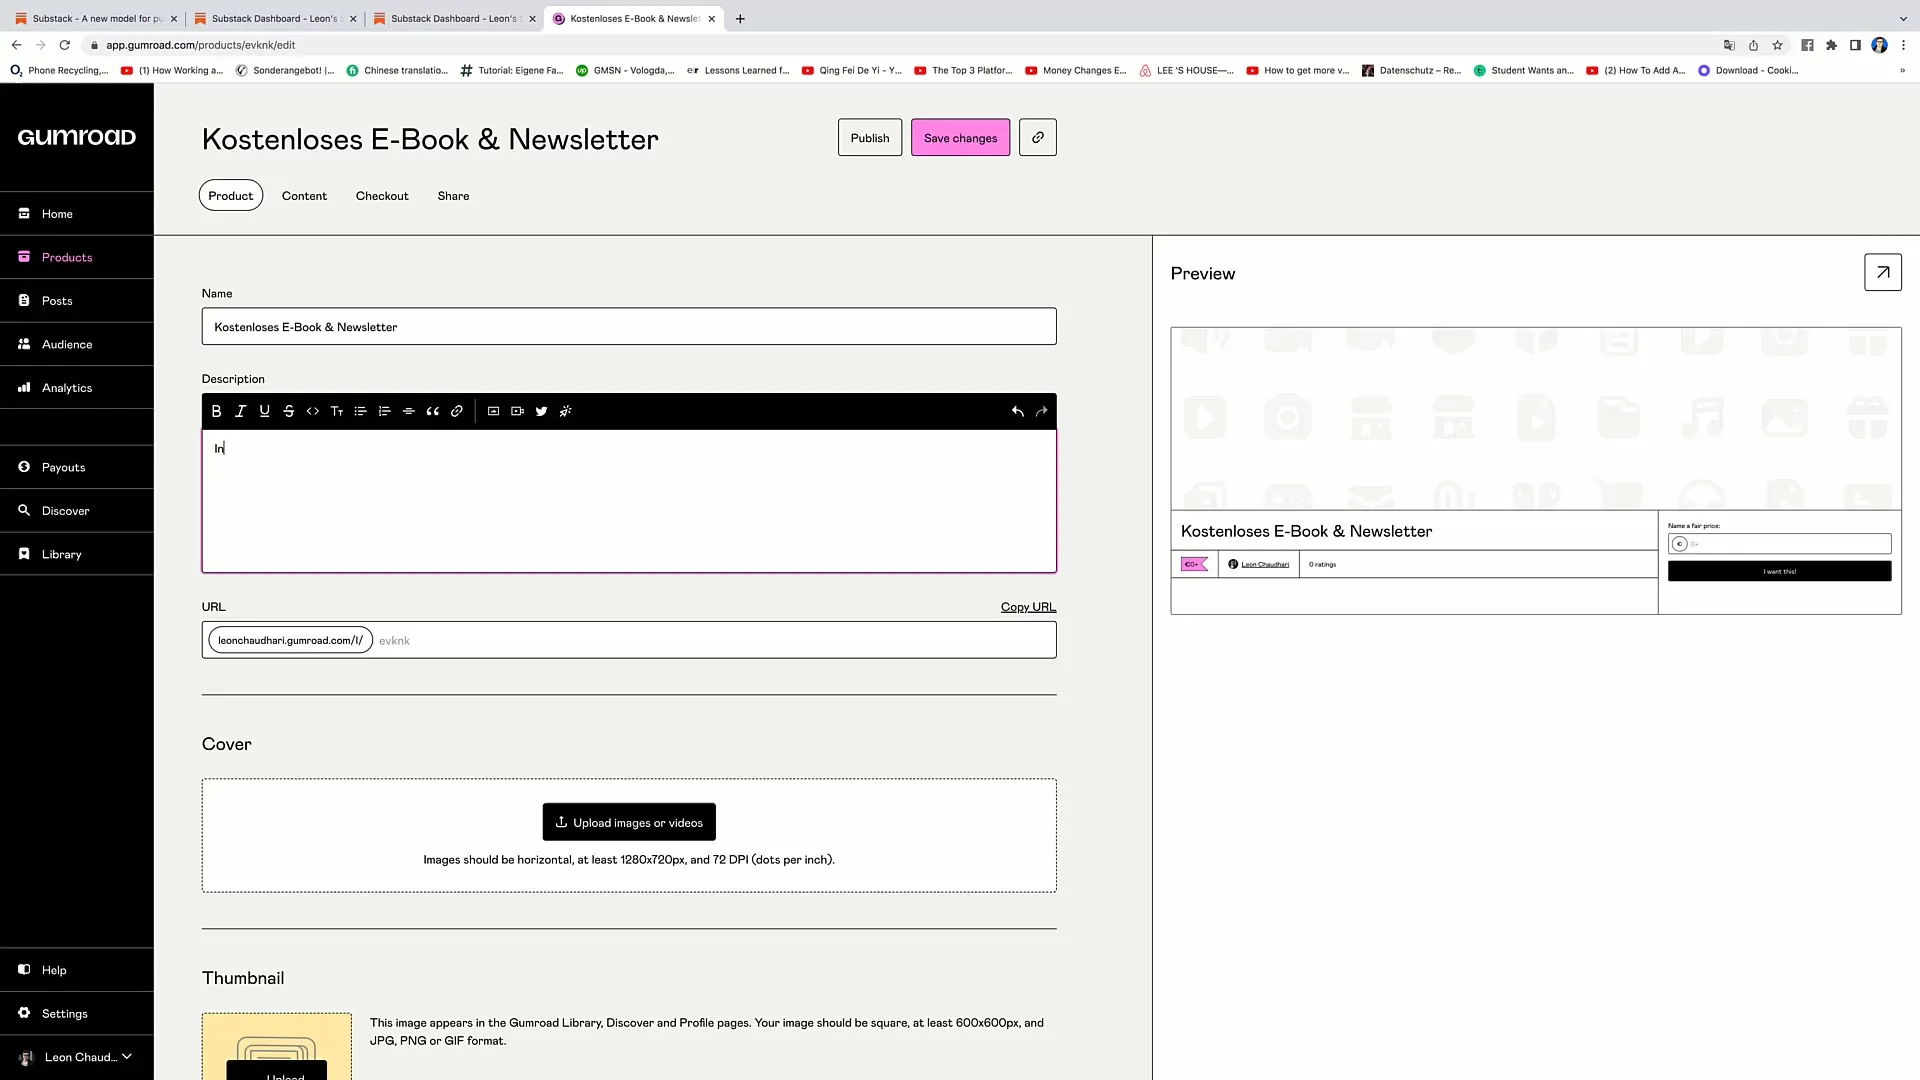
Task: Insert a Twitter post embed
Action: click(541, 411)
